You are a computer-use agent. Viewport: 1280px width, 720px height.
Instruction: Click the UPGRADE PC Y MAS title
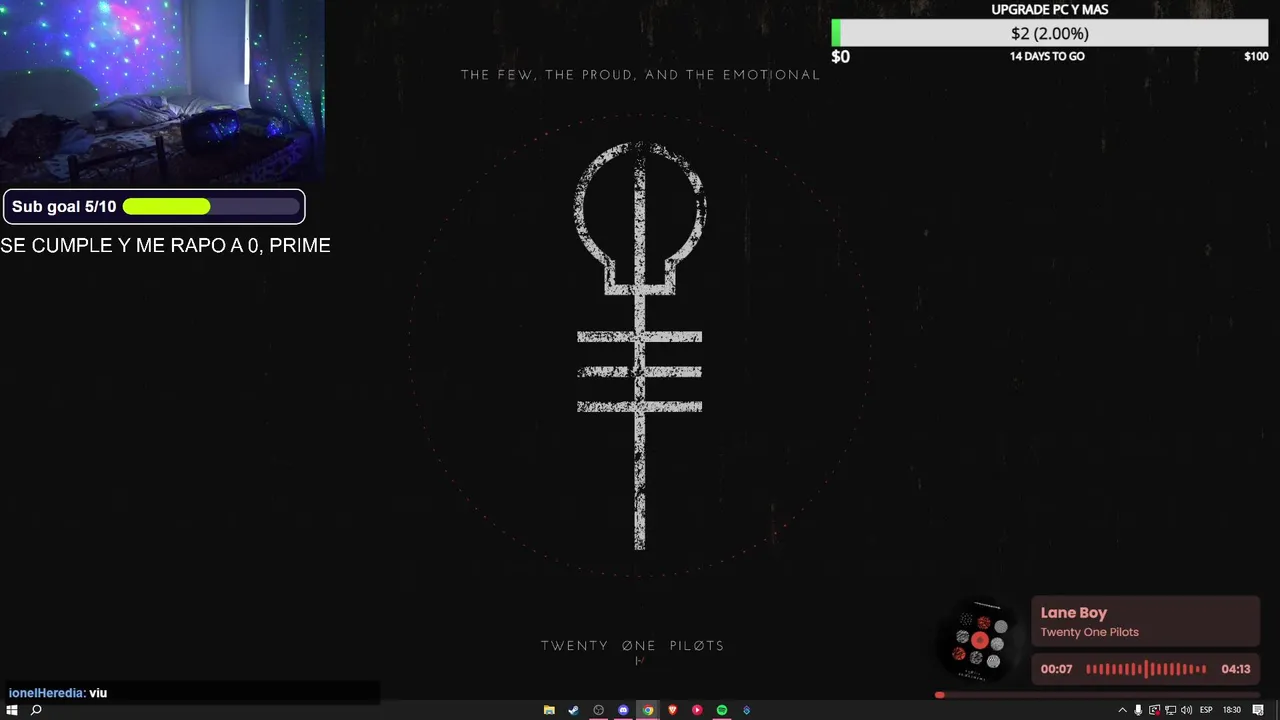click(x=1049, y=9)
